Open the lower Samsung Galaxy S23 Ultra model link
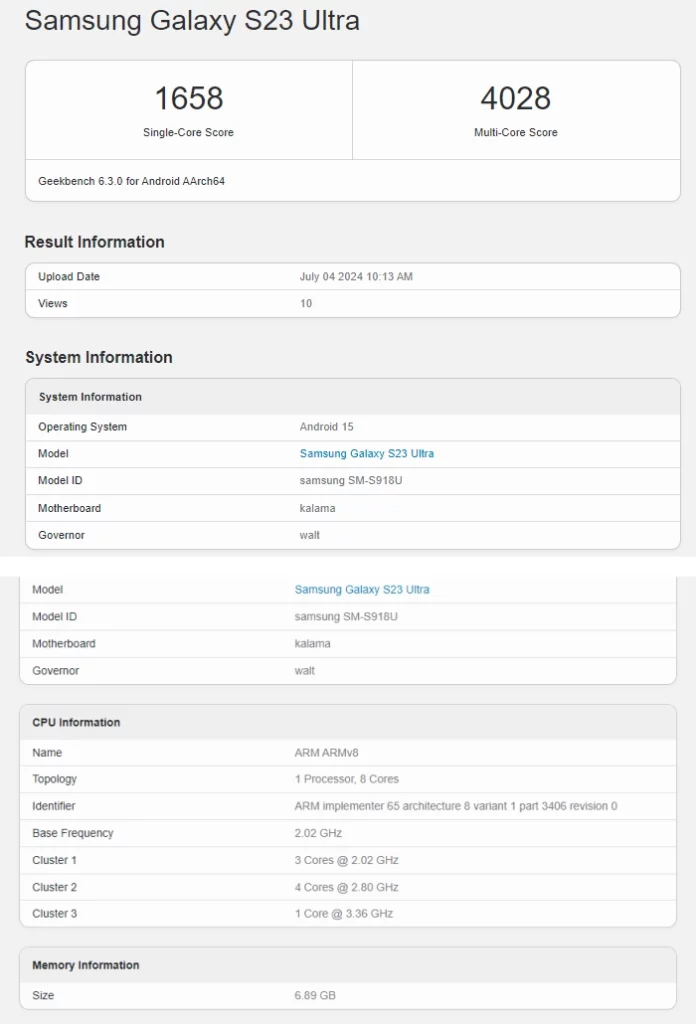The height and width of the screenshot is (1024, 696). tap(362, 589)
